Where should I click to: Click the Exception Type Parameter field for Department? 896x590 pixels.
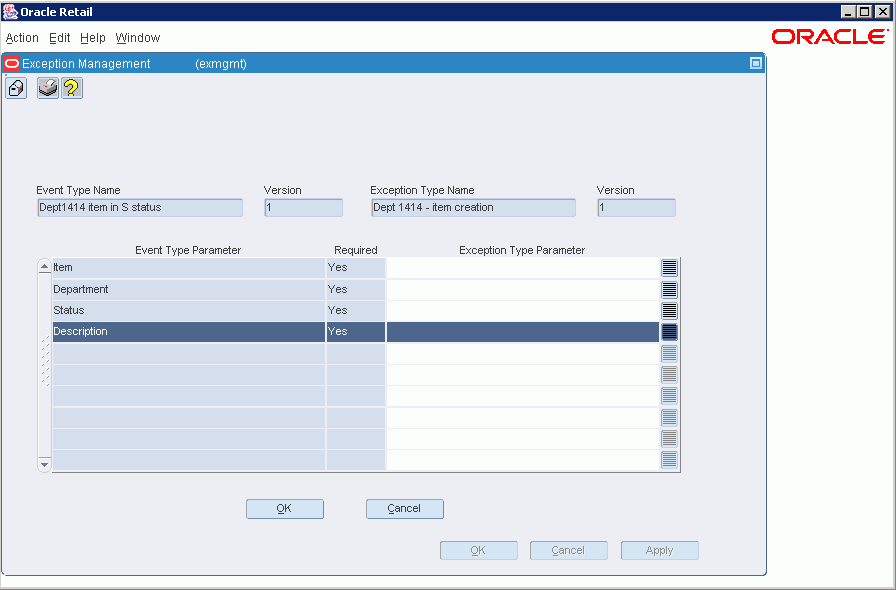point(523,289)
